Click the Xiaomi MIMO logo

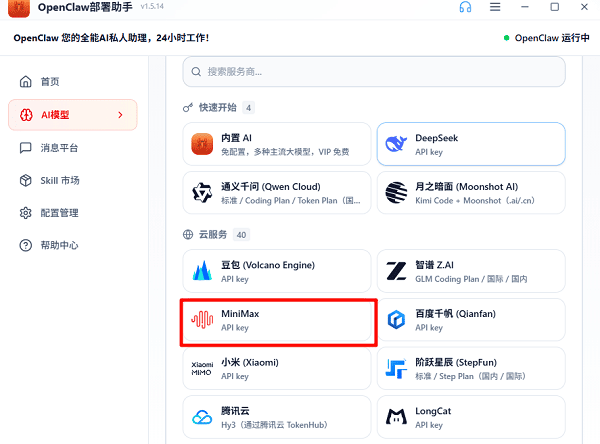click(x=202, y=368)
